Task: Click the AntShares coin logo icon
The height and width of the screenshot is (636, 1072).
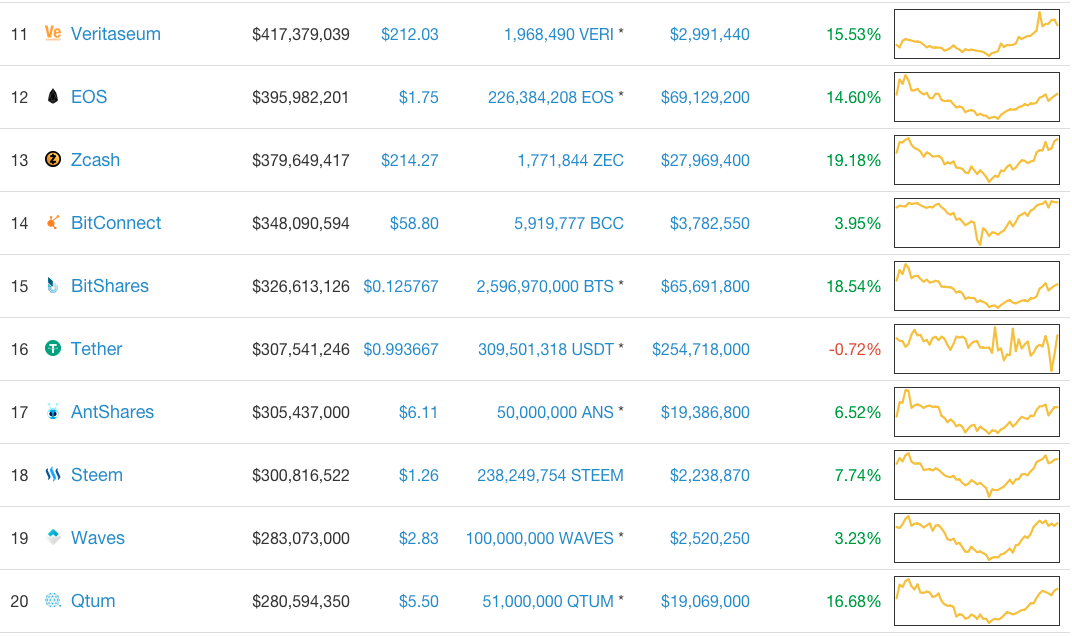Action: 53,412
